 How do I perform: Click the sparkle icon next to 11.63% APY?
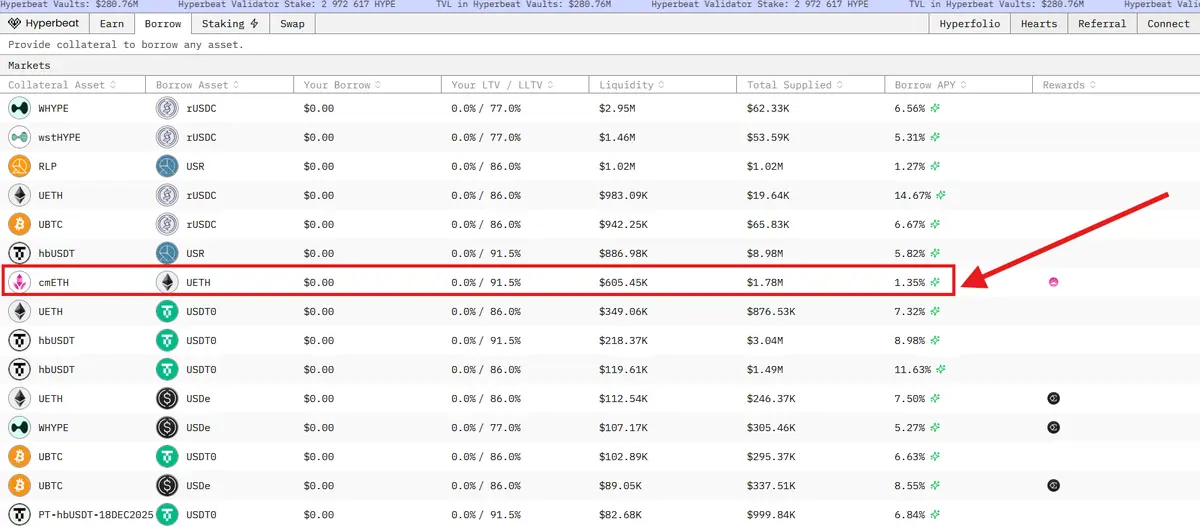940,369
